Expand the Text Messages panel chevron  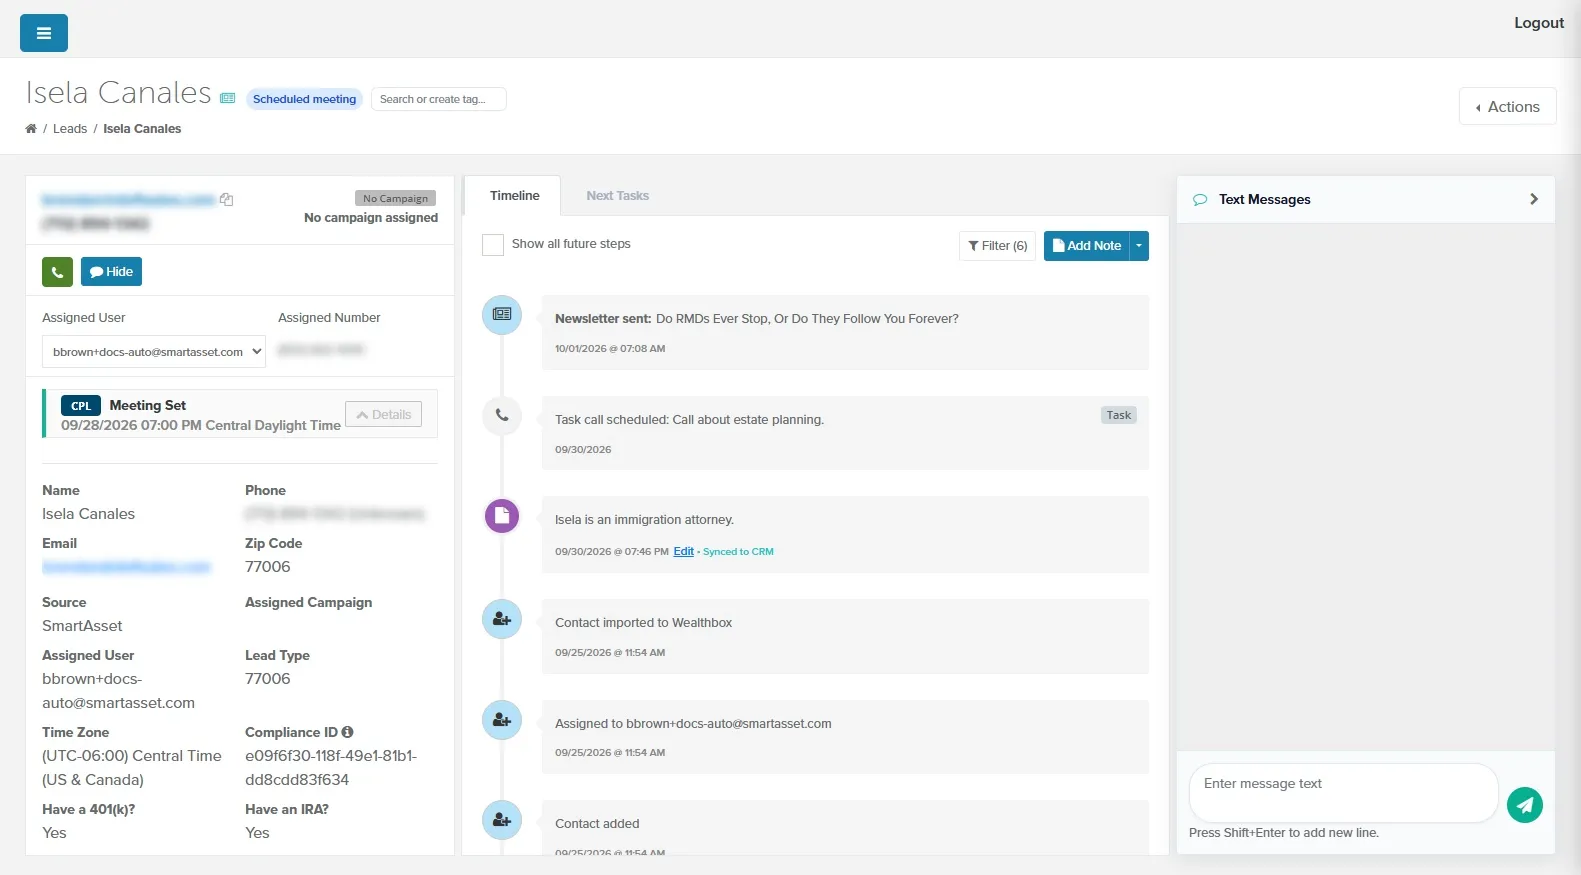click(x=1534, y=199)
